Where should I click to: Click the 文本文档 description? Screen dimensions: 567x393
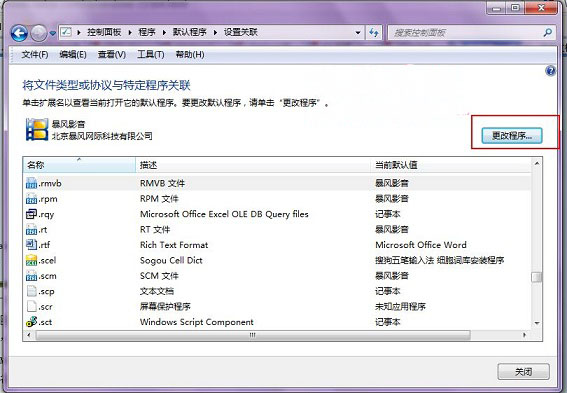click(x=157, y=291)
